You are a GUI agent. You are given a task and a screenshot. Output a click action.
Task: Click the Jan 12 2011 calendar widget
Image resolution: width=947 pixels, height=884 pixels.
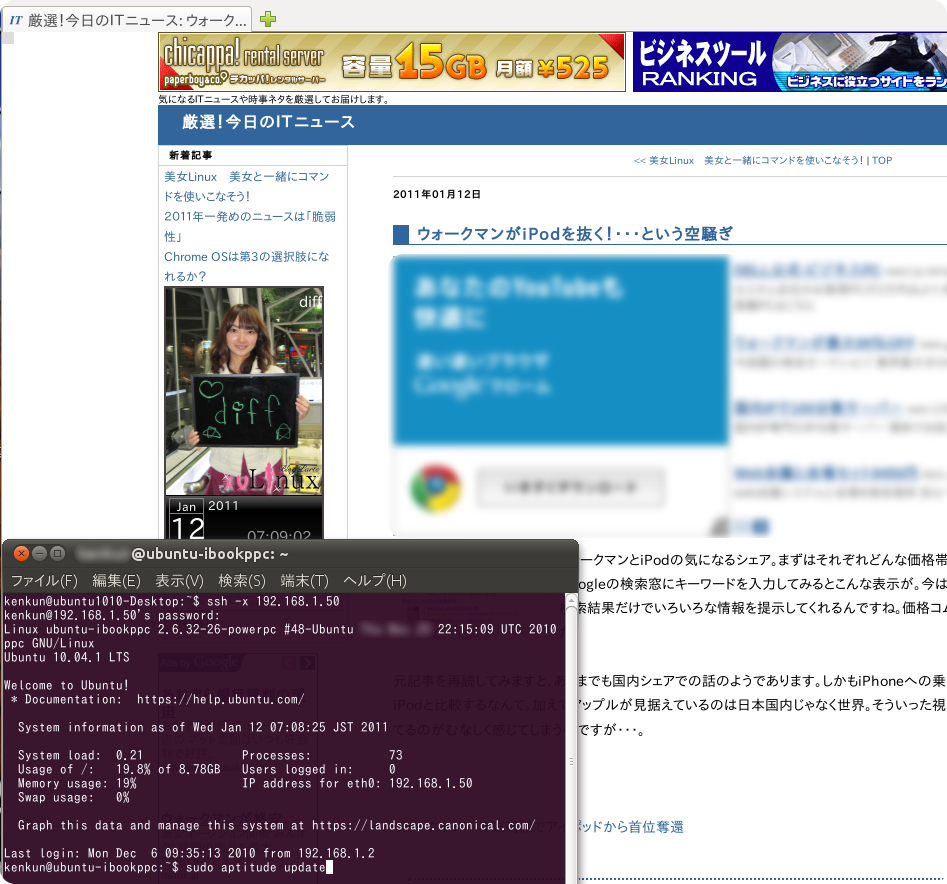click(x=244, y=517)
